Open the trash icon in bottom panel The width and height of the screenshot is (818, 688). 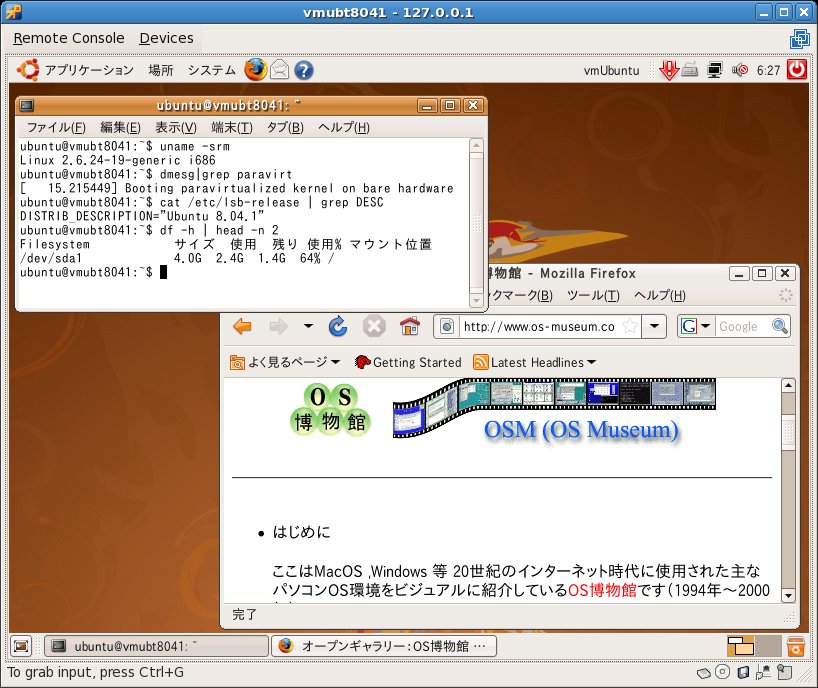tap(796, 646)
